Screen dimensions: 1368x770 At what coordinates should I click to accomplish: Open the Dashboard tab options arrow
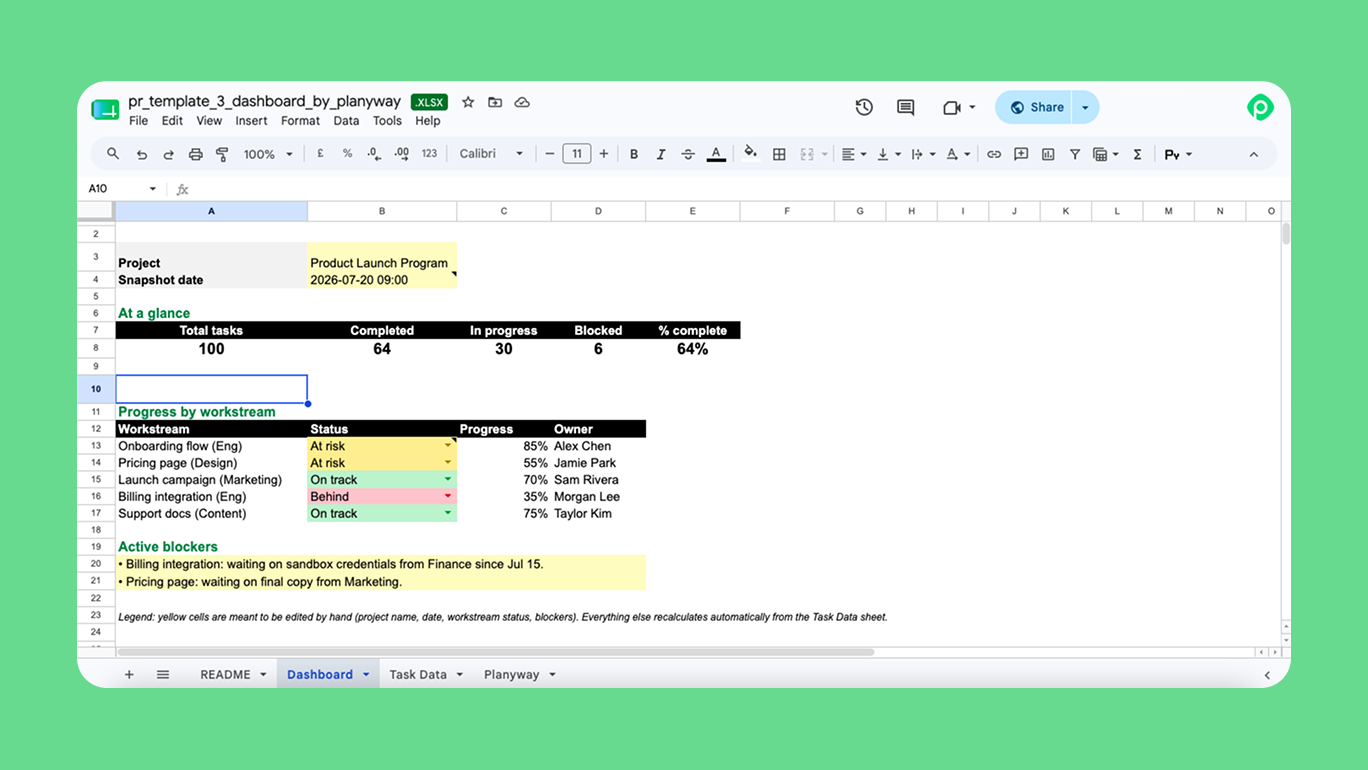click(x=366, y=675)
